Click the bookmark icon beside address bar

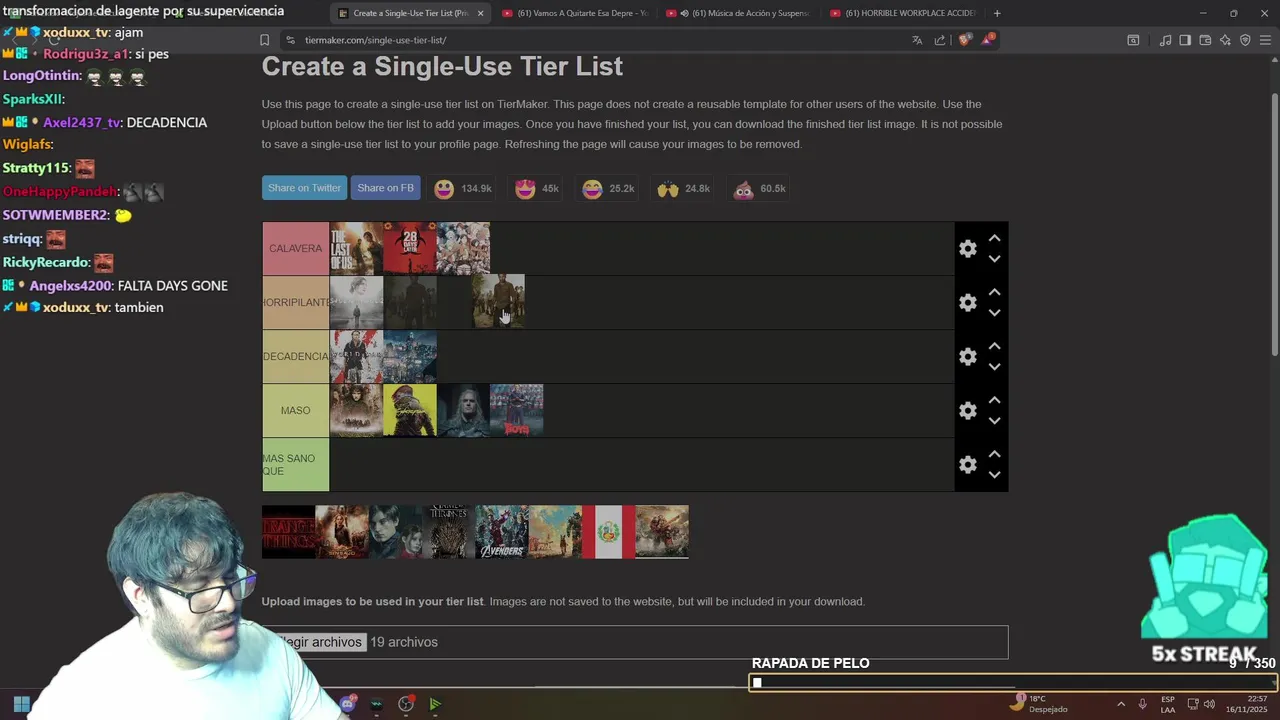[264, 40]
